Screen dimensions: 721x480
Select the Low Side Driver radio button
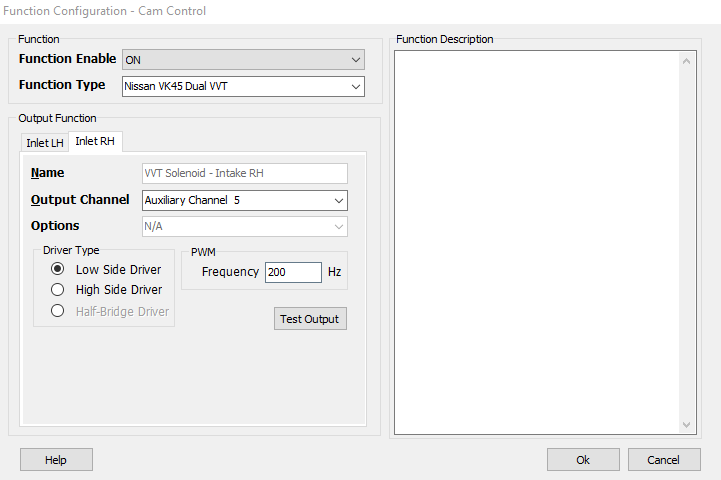click(x=58, y=269)
